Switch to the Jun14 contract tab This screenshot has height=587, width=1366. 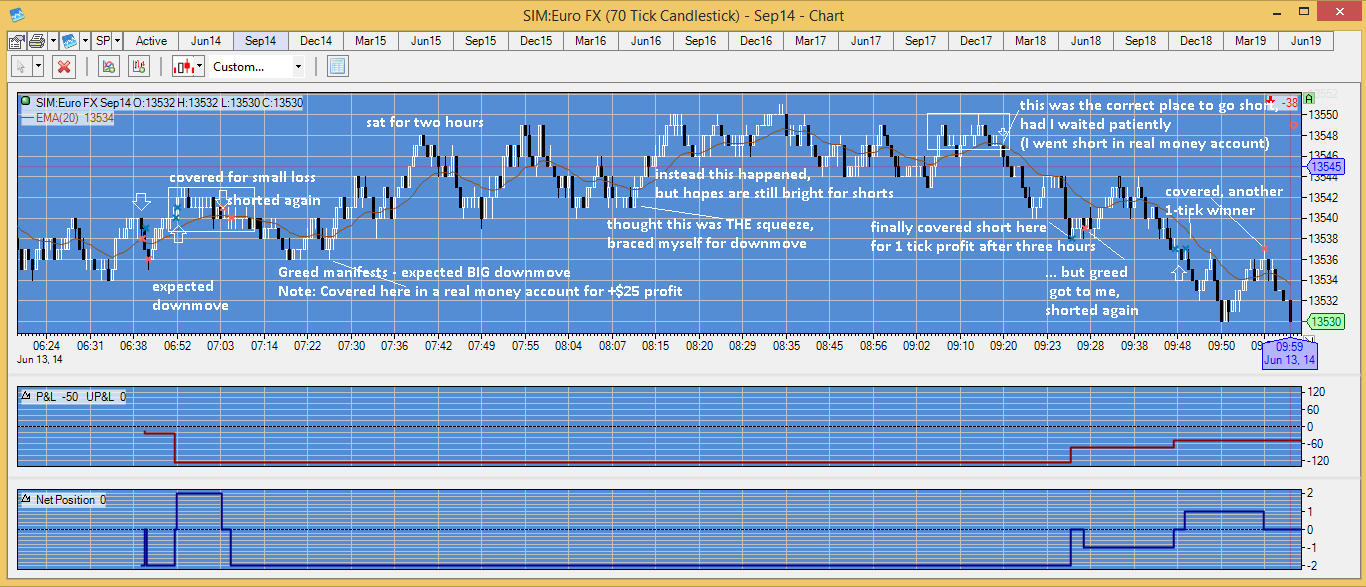click(x=206, y=41)
